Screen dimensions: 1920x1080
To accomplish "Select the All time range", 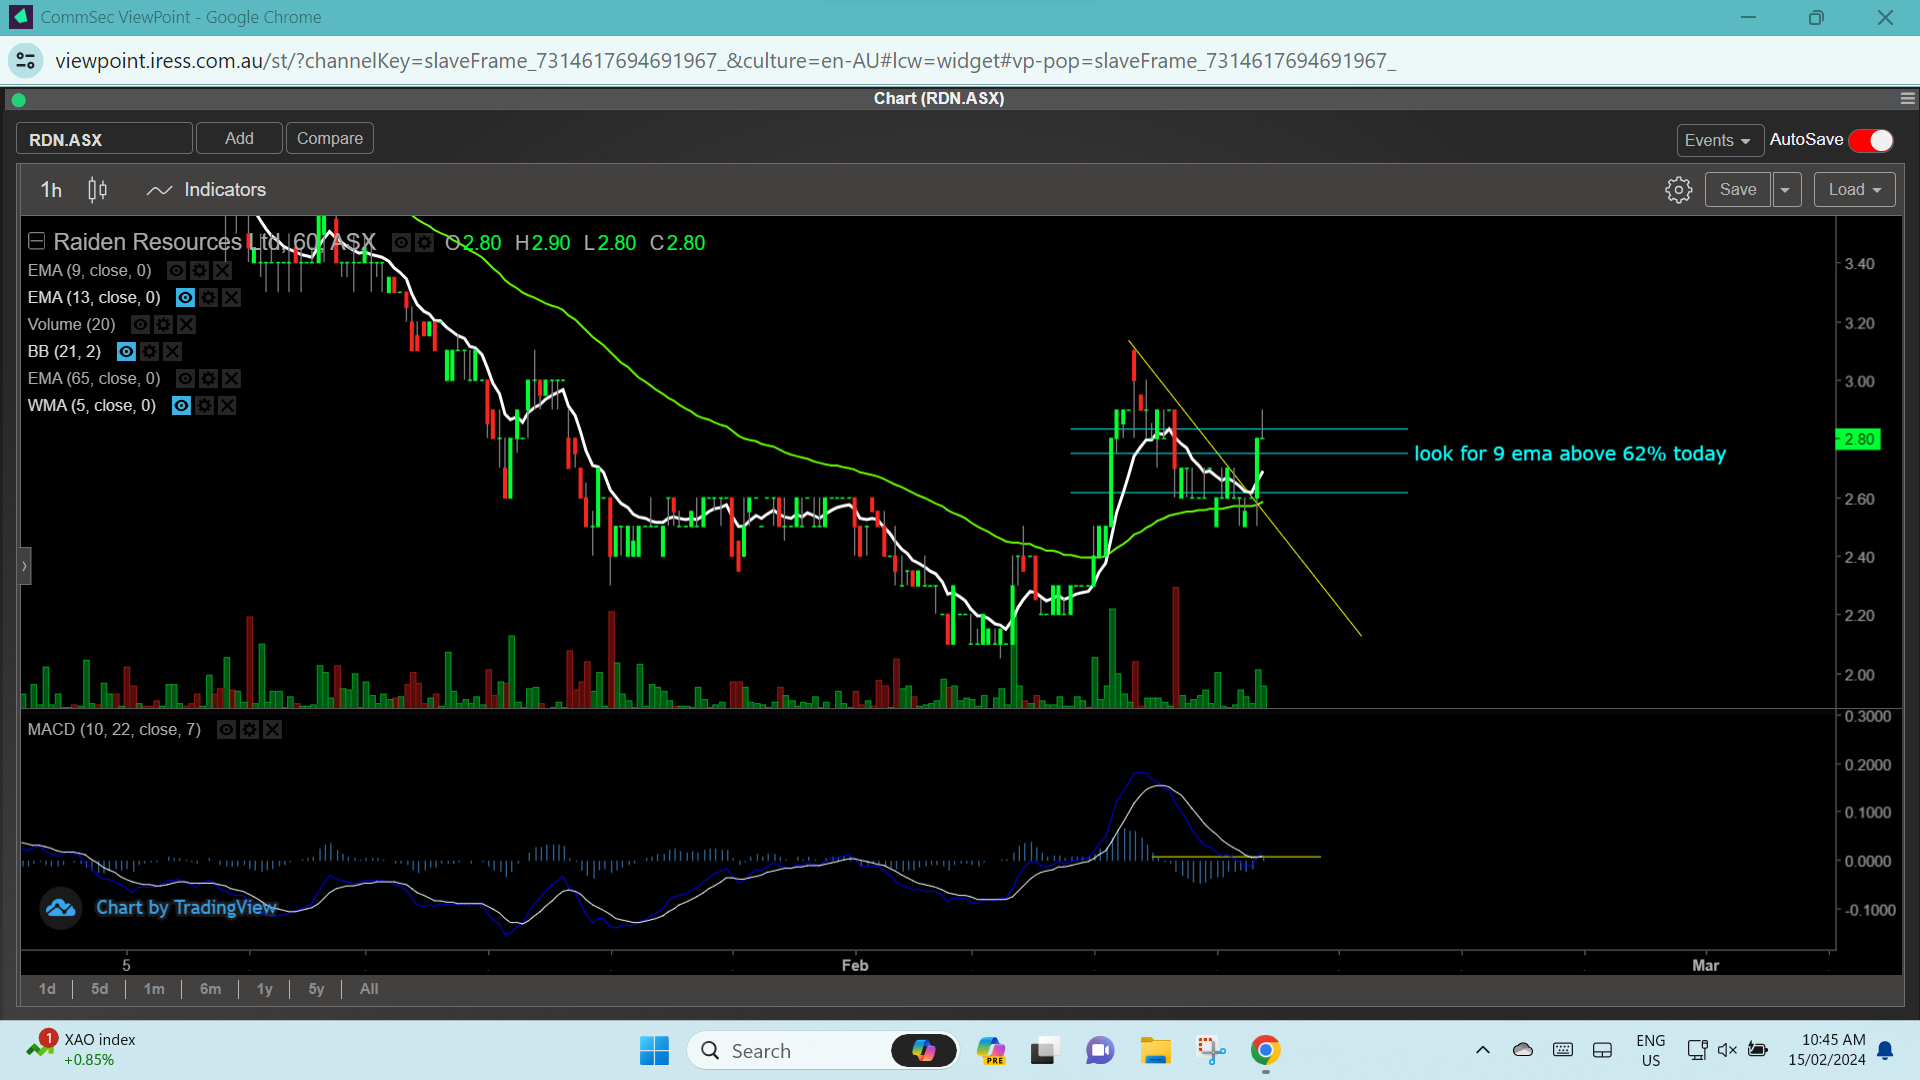I will tap(369, 989).
